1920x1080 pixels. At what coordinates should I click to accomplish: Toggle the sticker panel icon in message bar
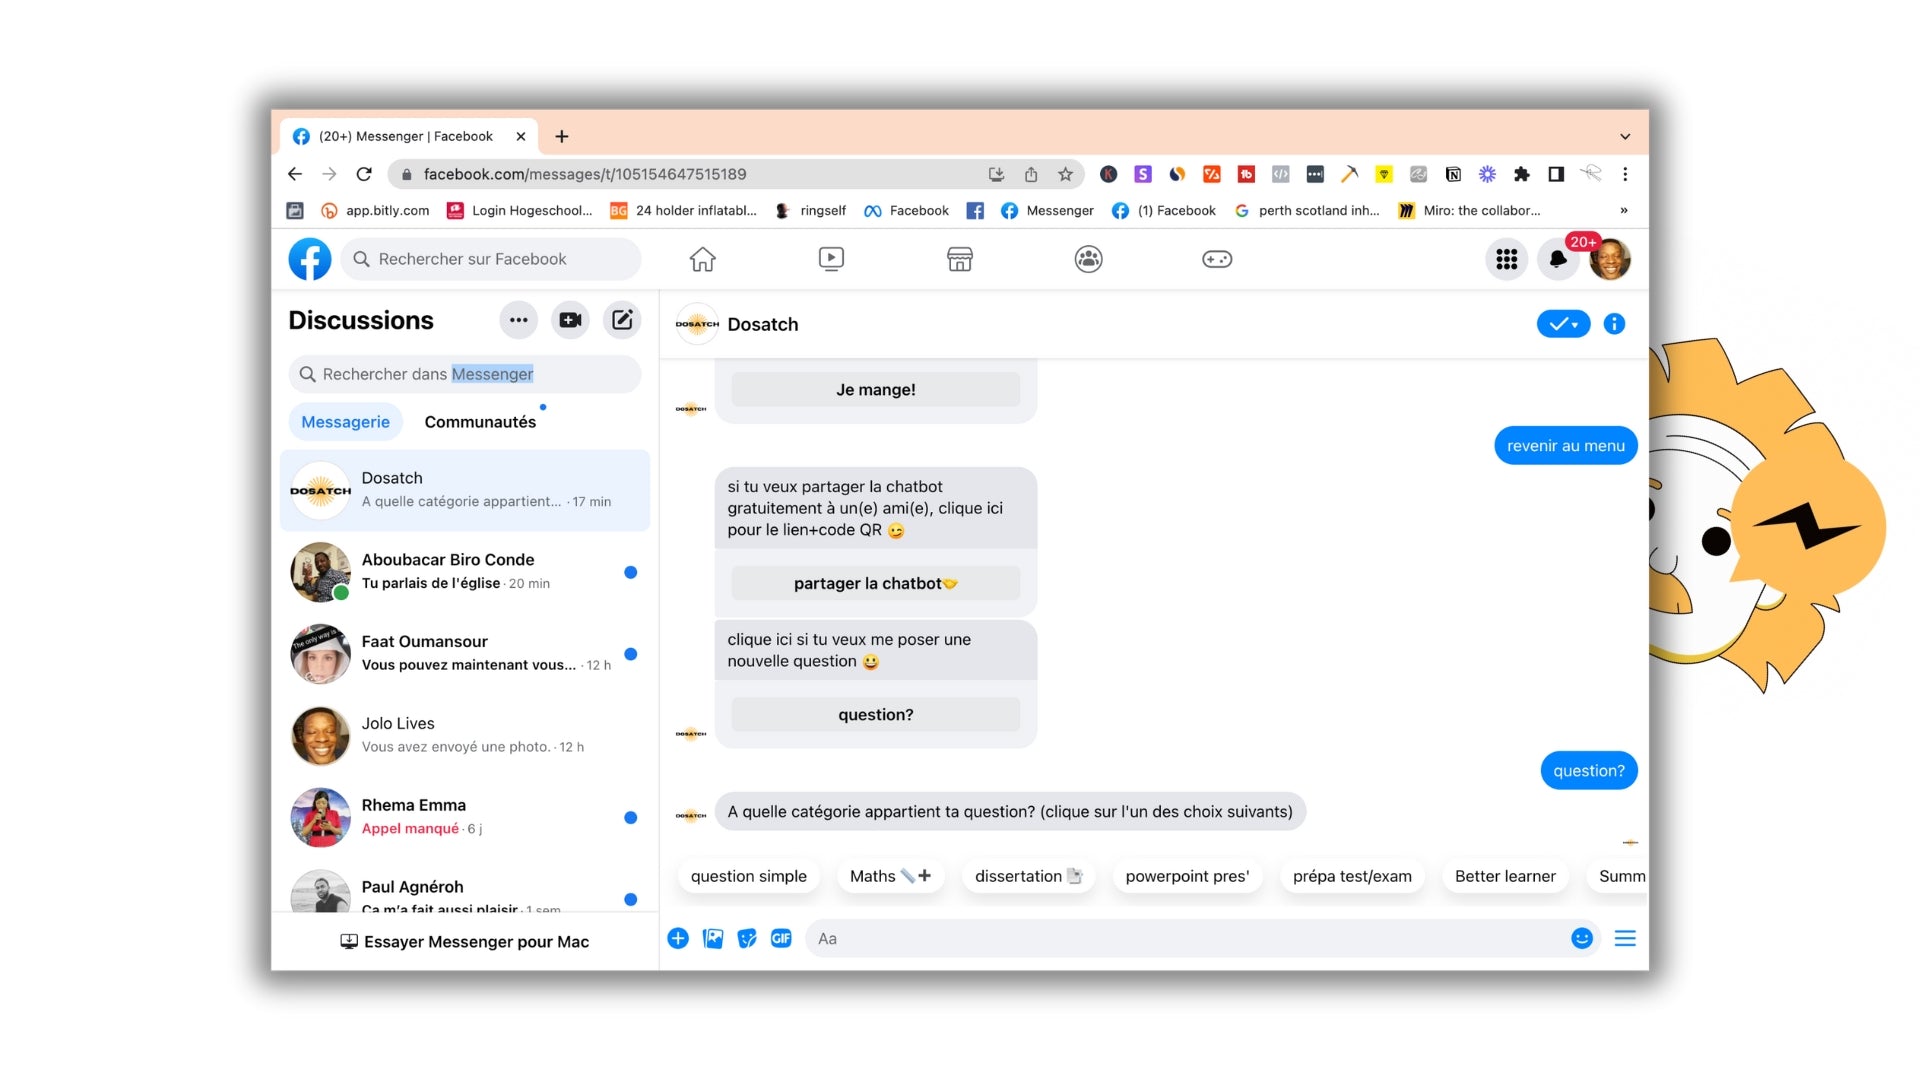click(x=745, y=938)
